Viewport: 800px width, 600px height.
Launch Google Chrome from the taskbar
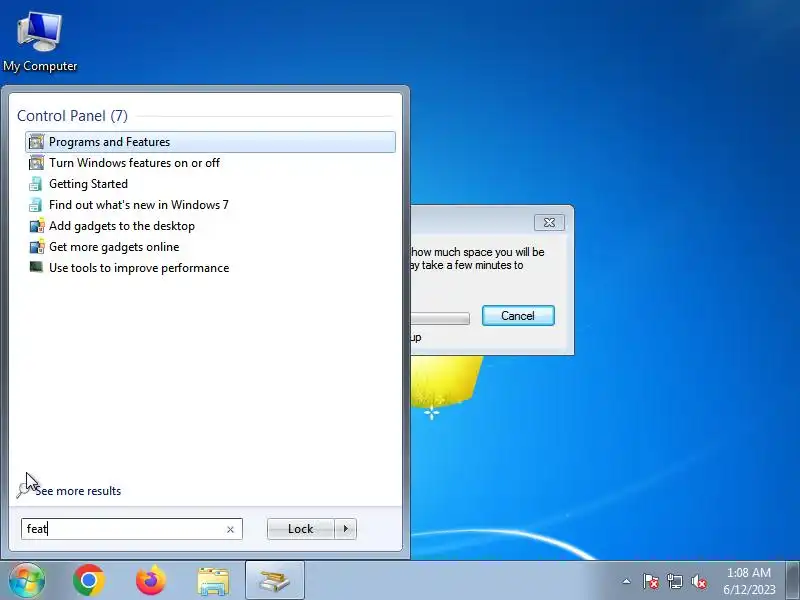[89, 580]
